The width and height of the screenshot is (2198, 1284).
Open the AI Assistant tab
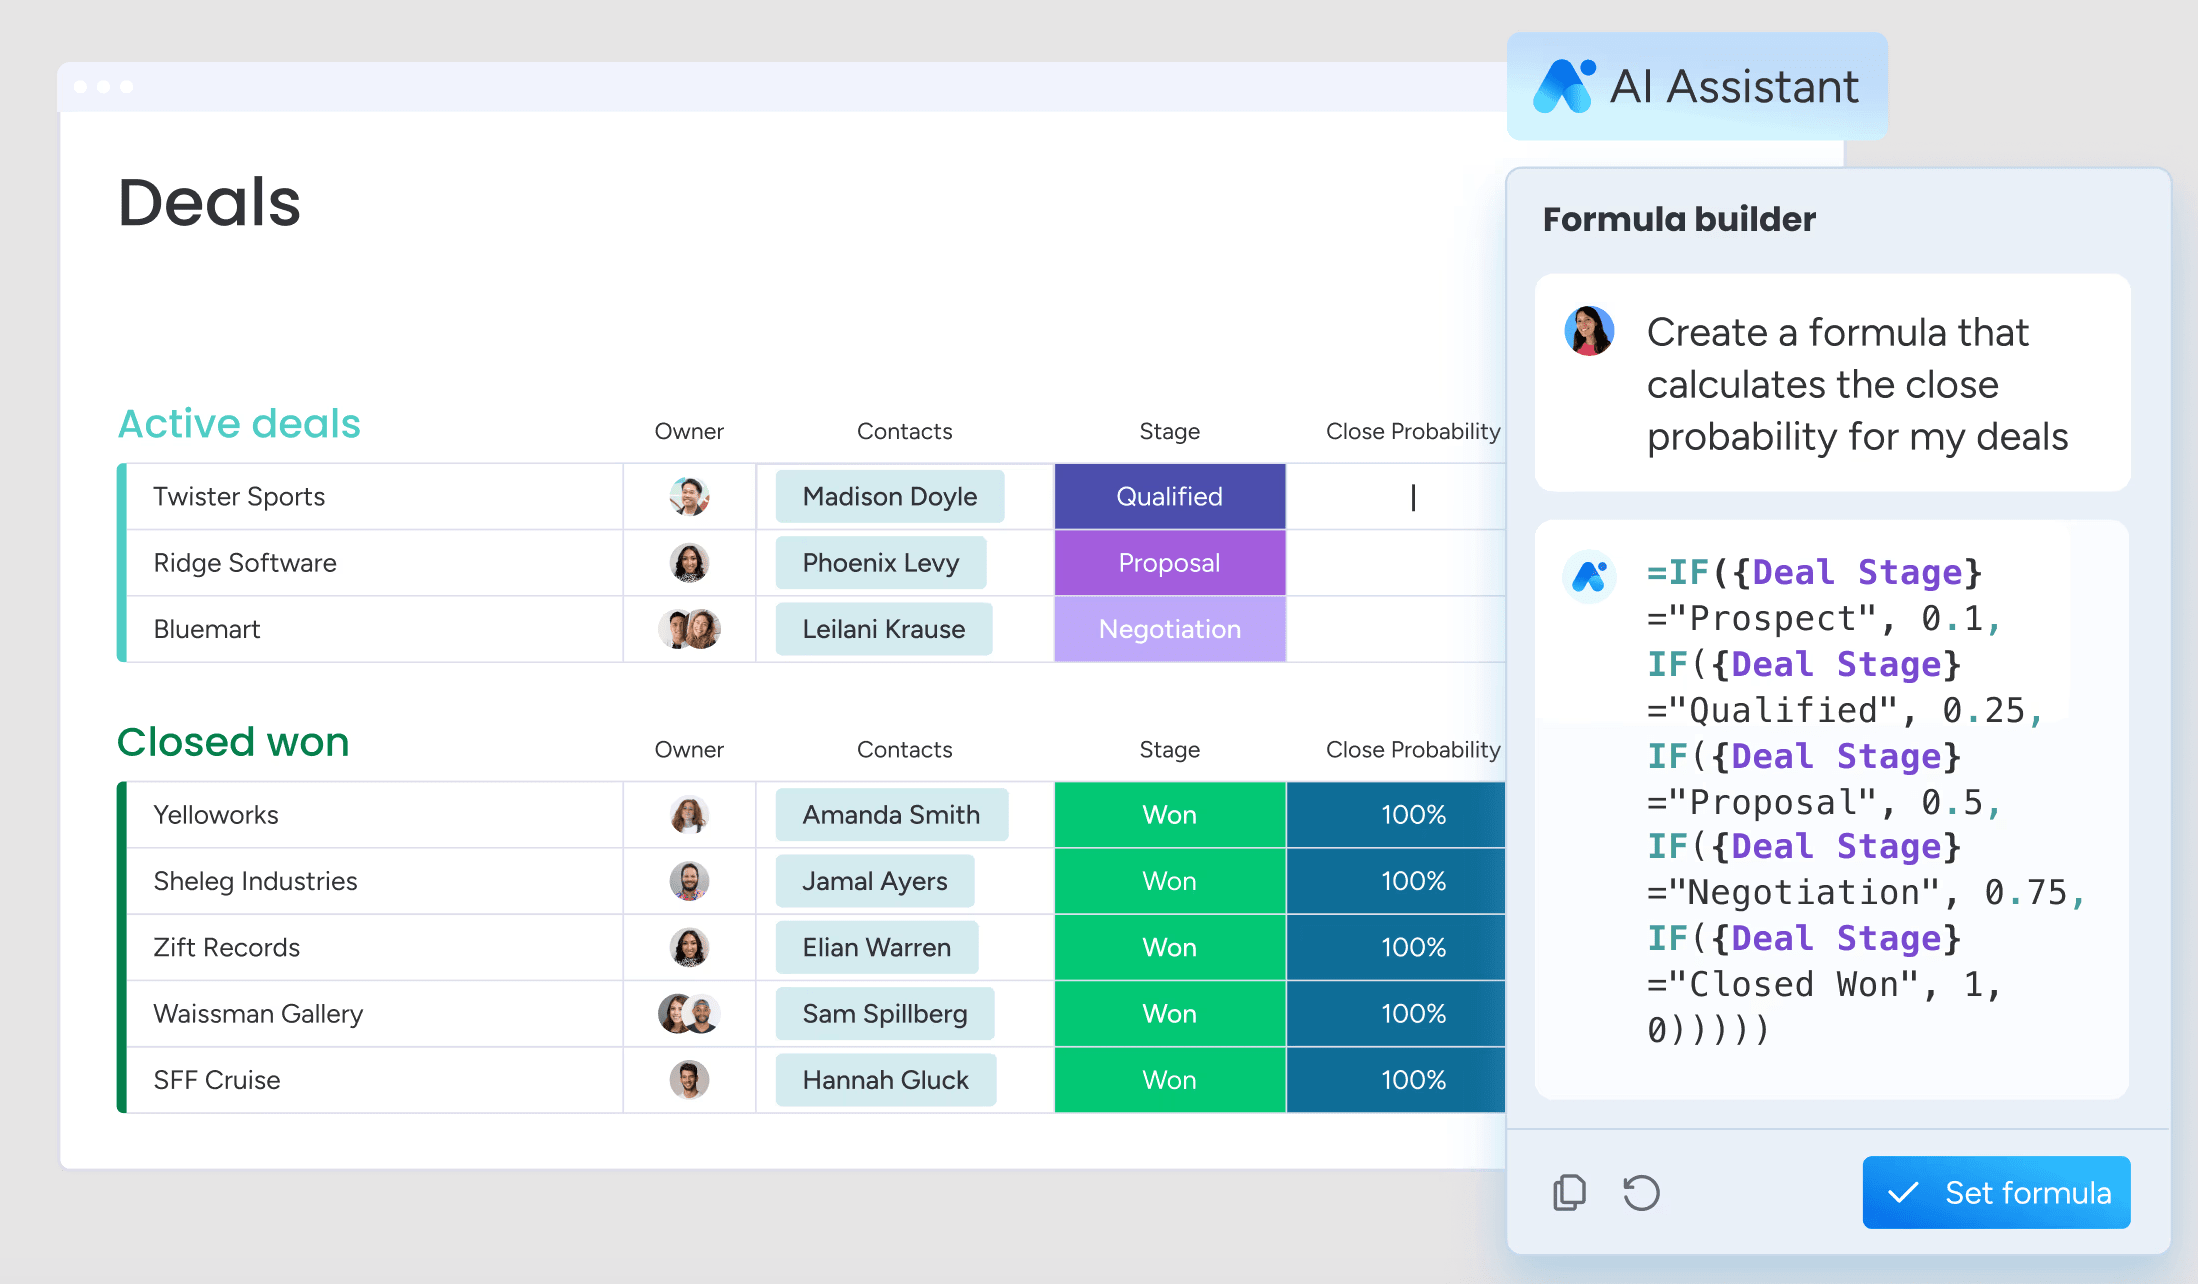1697,86
